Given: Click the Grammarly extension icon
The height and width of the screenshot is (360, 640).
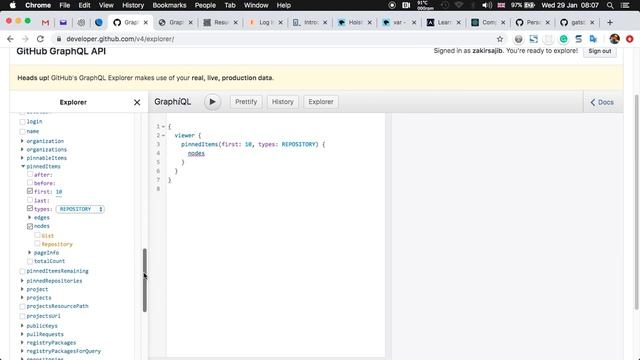Looking at the screenshot, I should point(563,39).
